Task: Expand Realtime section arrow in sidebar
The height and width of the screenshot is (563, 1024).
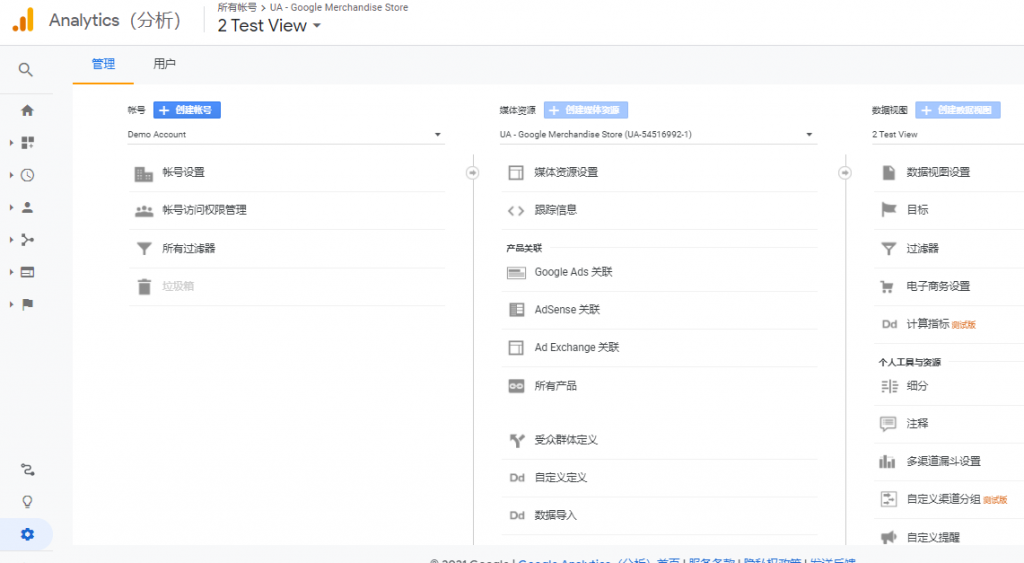Action: 11,175
